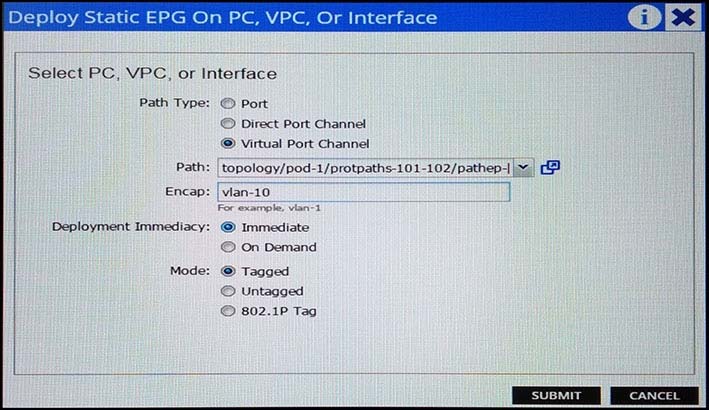Click the 'Select PC, VPC, or Interface' heading
This screenshot has width=709, height=410.
[152, 73]
